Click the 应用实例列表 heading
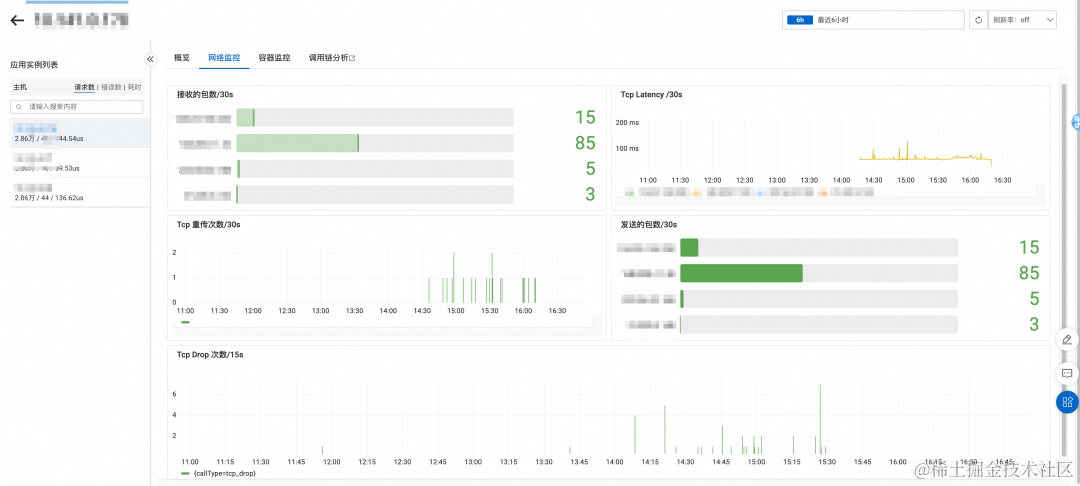Image resolution: width=1080 pixels, height=486 pixels. pyautogui.click(x=34, y=65)
